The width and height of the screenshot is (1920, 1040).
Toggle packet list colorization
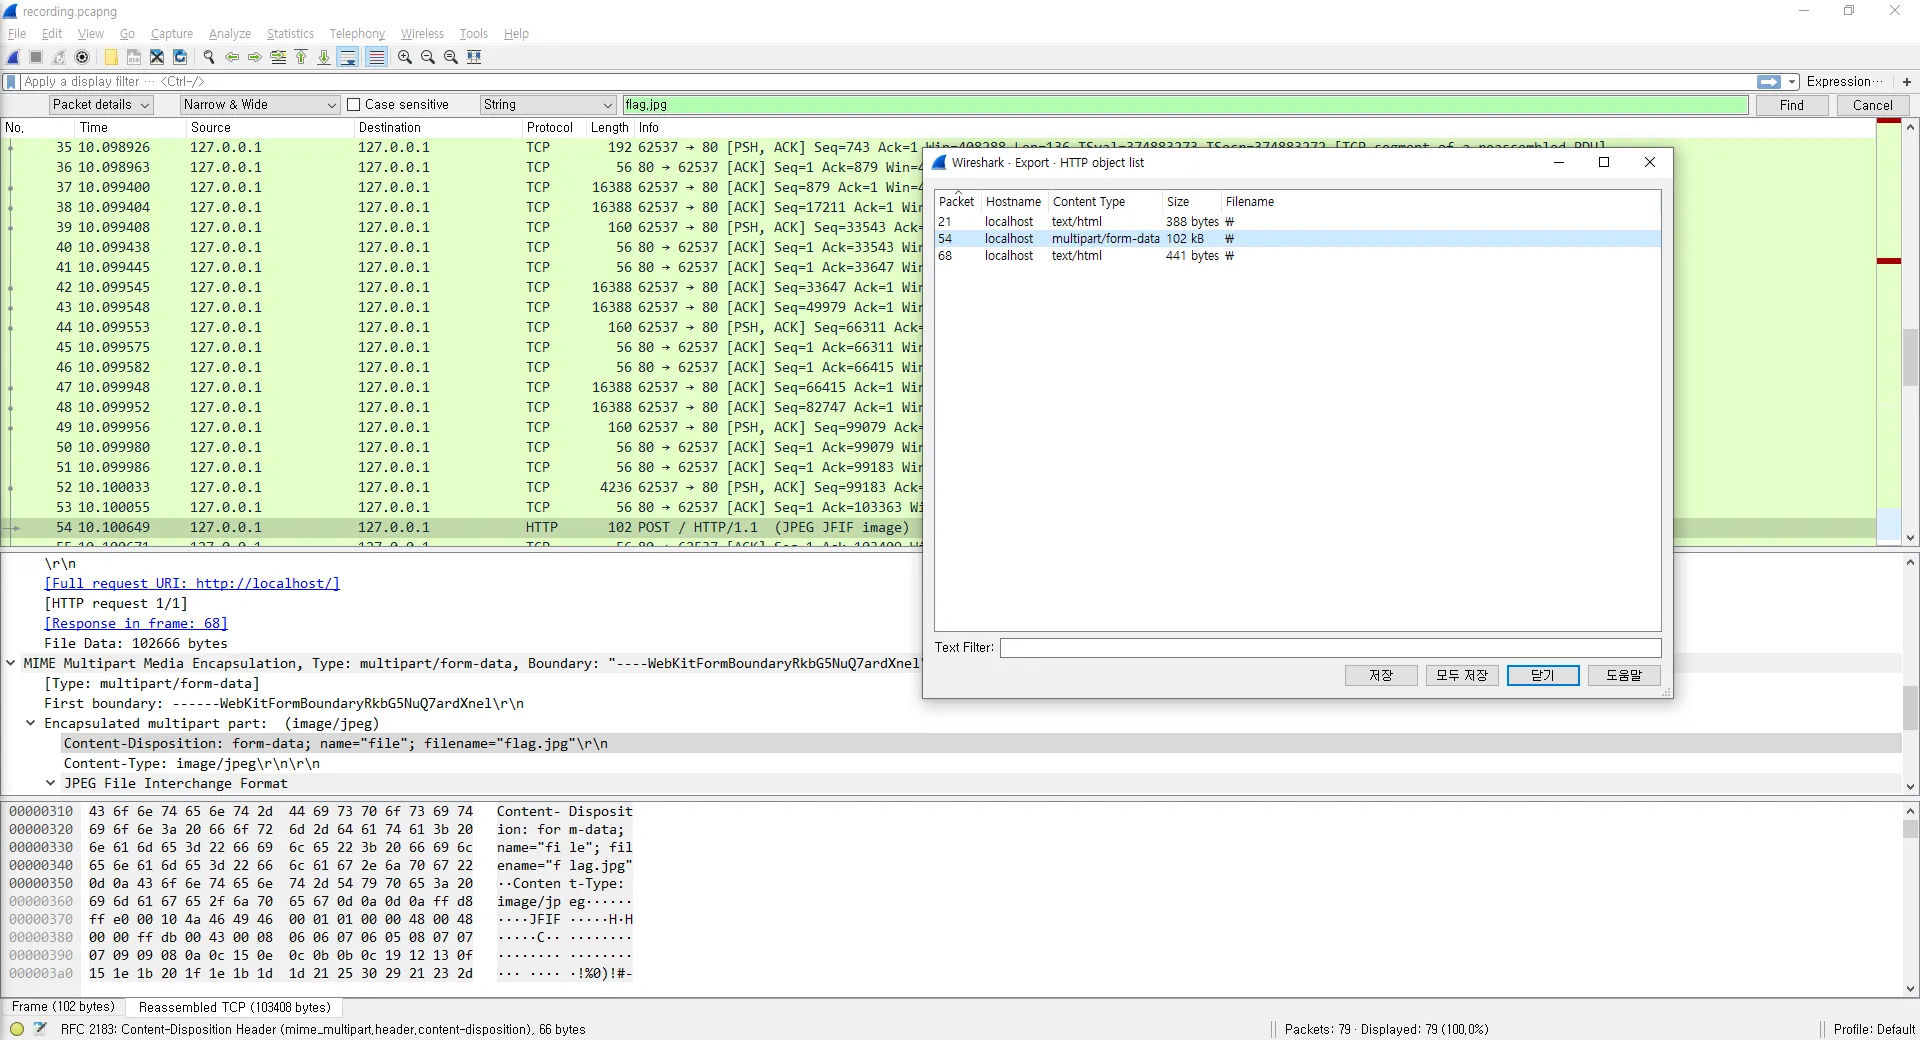click(376, 57)
